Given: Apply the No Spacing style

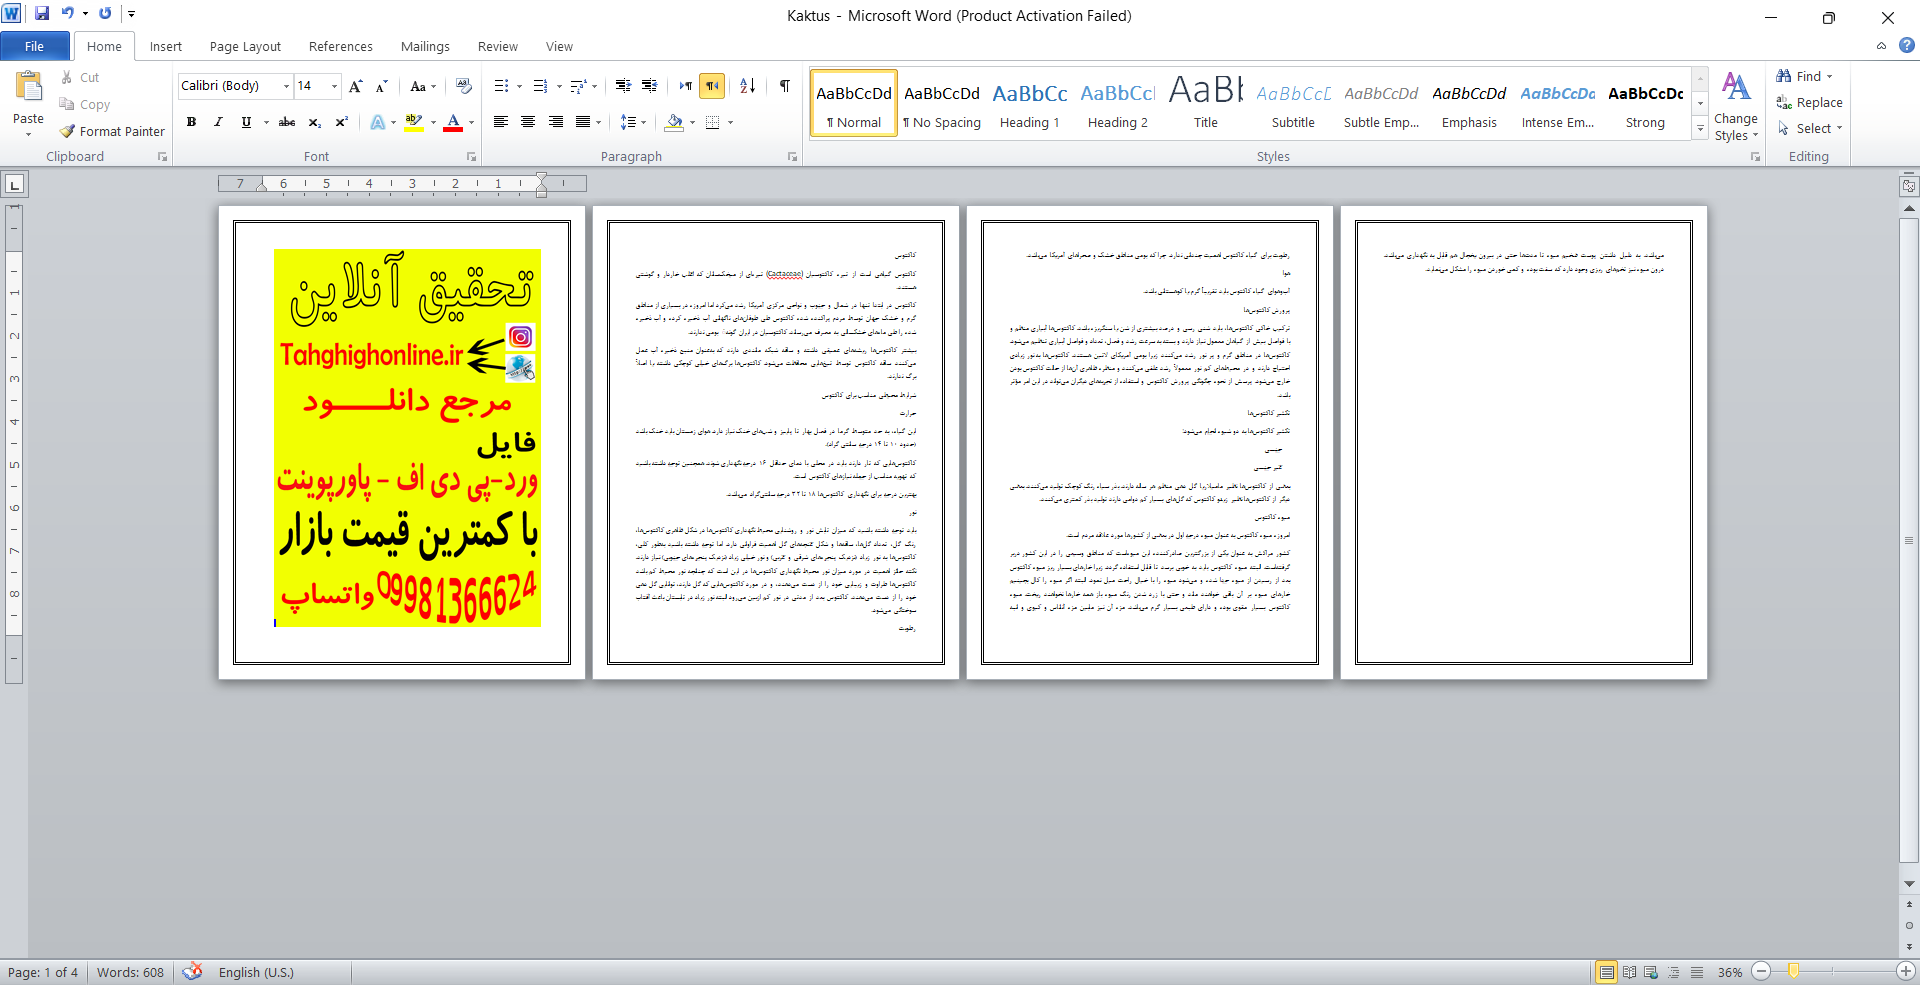Looking at the screenshot, I should coord(942,103).
